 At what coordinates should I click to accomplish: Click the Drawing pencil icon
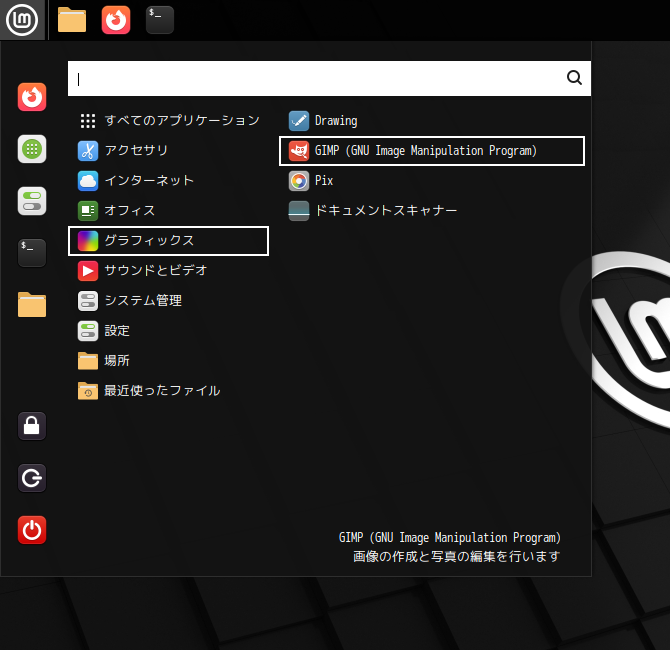pos(299,121)
